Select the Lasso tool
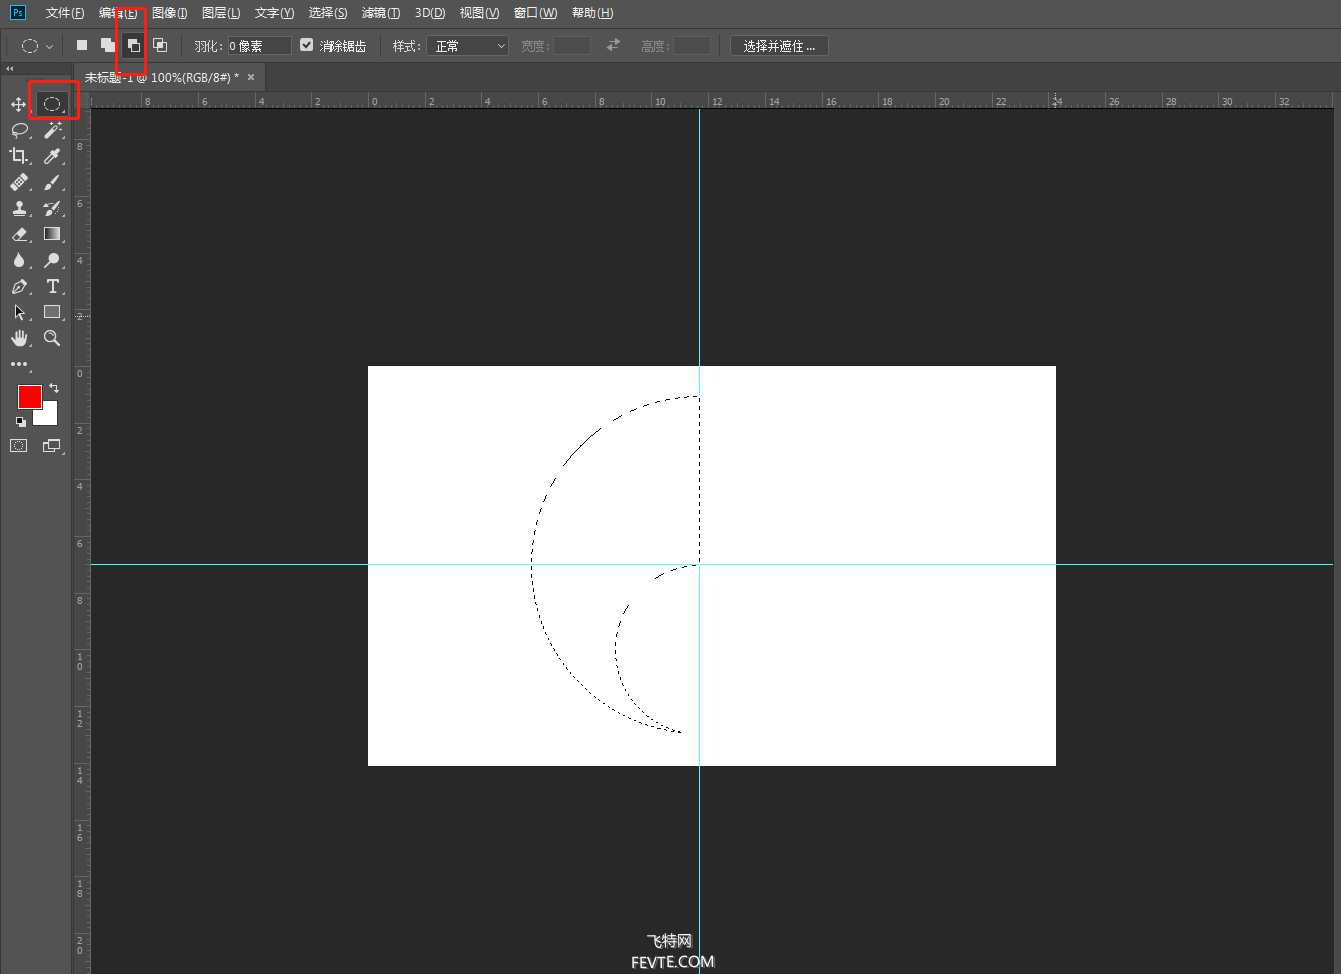Image resolution: width=1341 pixels, height=974 pixels. tap(19, 130)
